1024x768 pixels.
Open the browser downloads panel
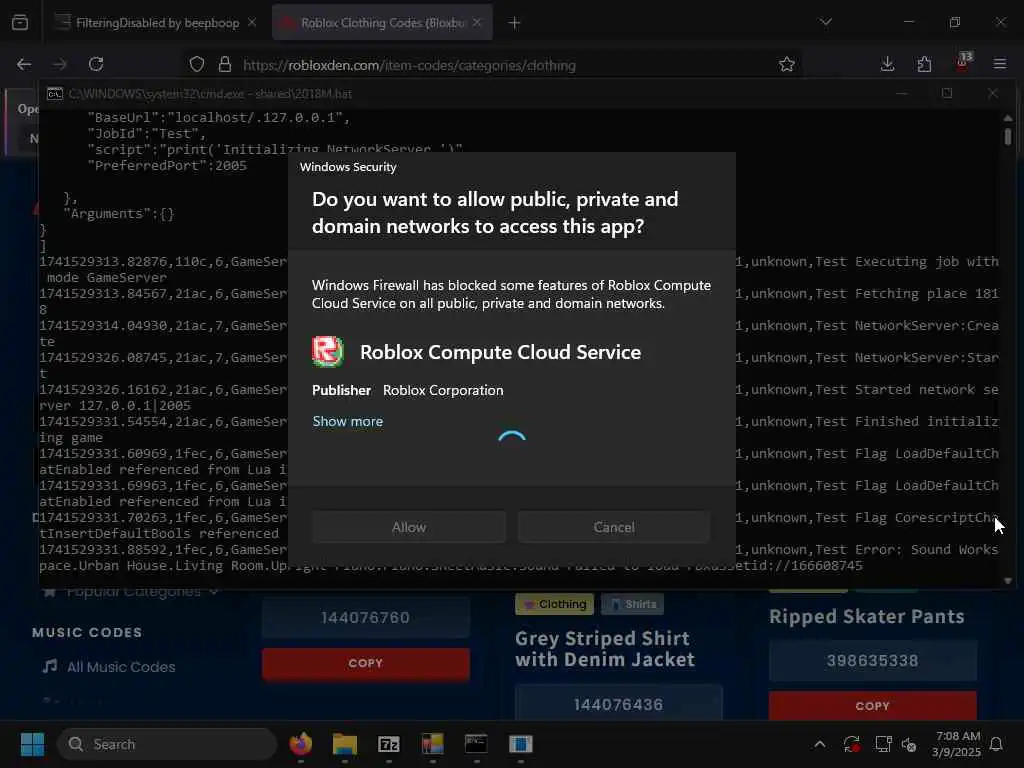(888, 64)
